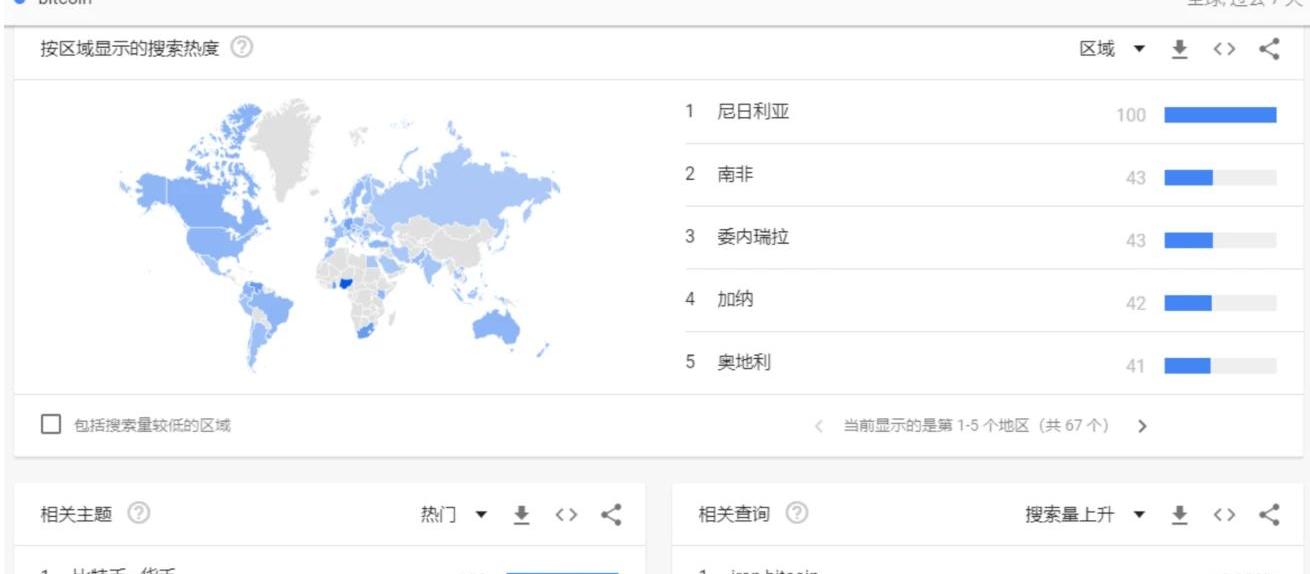Viewport: 1310px width, 574px height.
Task: Click embed icon in region panel
Action: [1224, 49]
